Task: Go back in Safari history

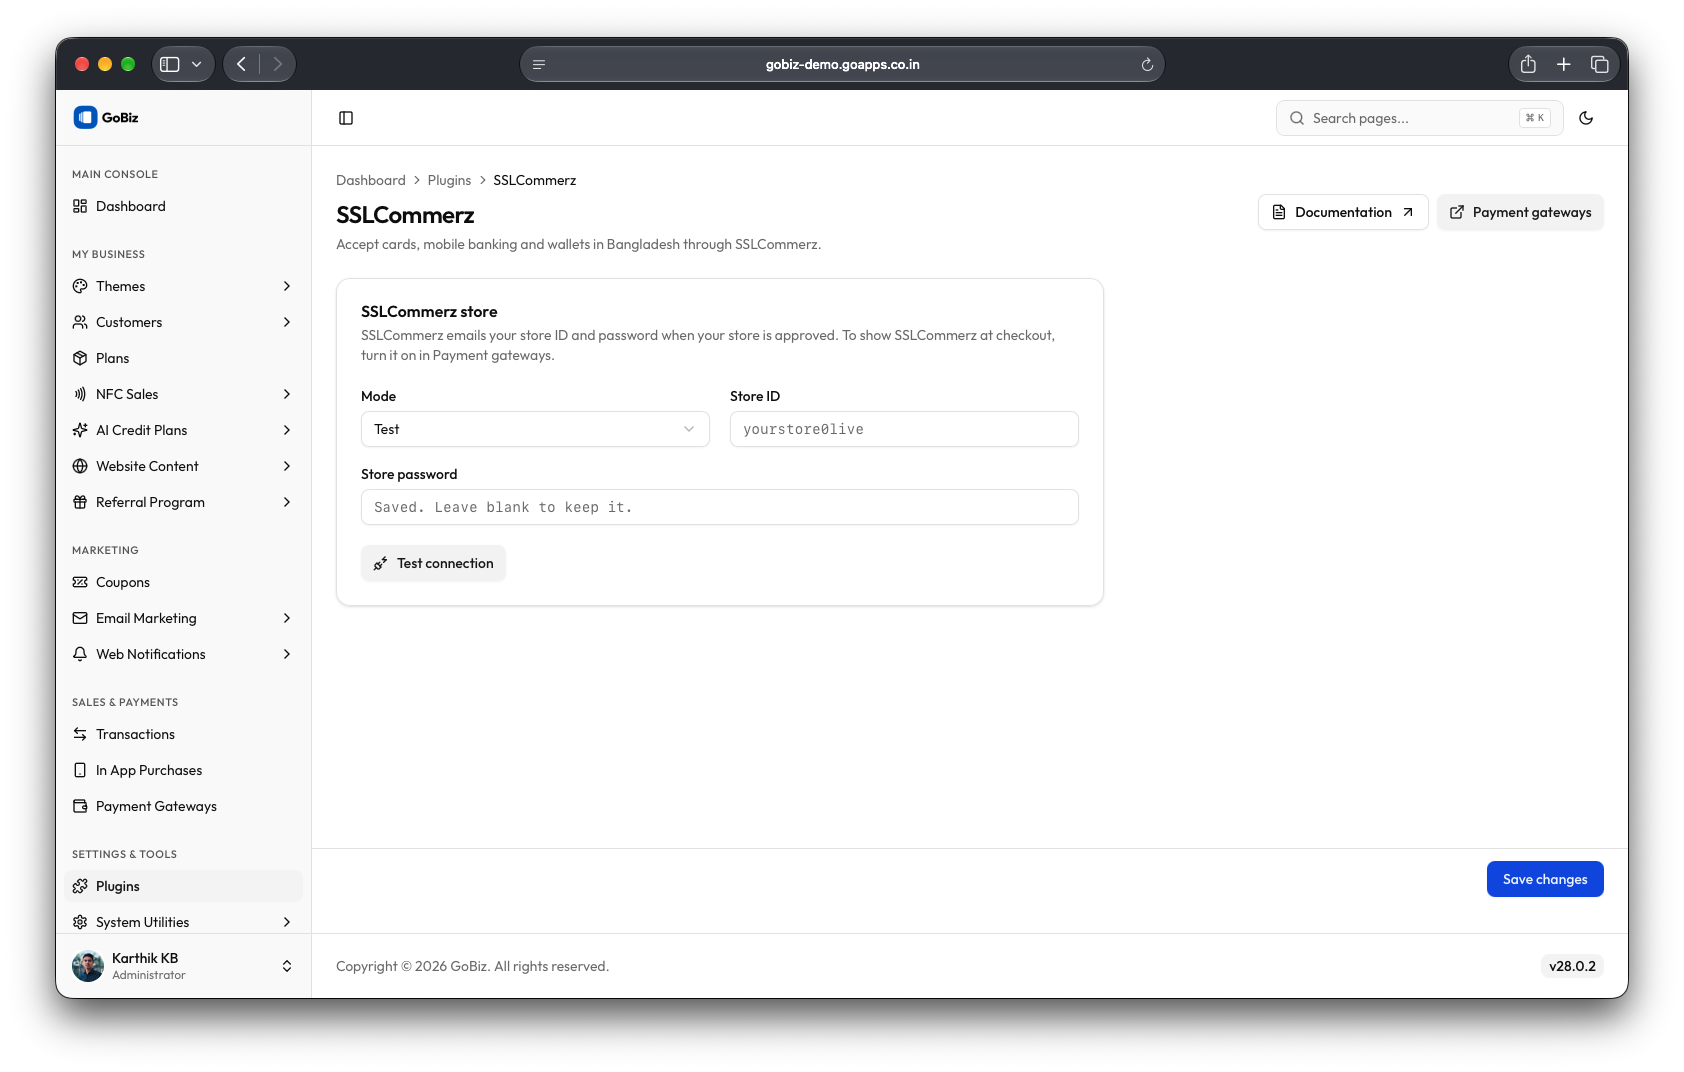Action: click(241, 64)
